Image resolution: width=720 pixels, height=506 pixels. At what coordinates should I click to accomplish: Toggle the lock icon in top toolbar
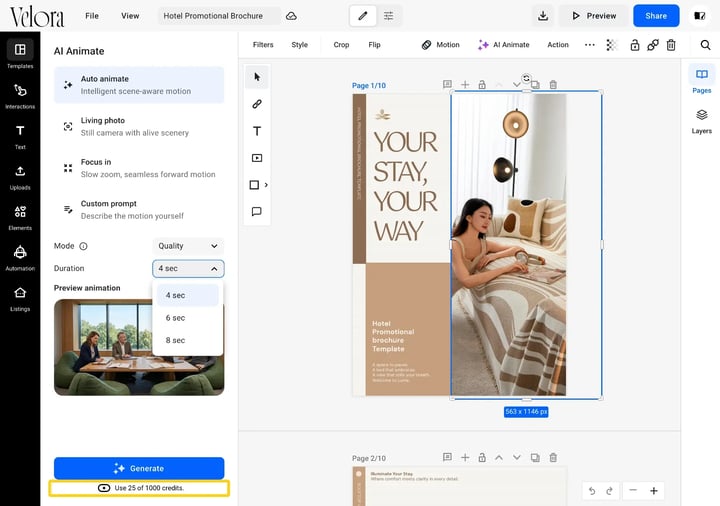(x=635, y=45)
